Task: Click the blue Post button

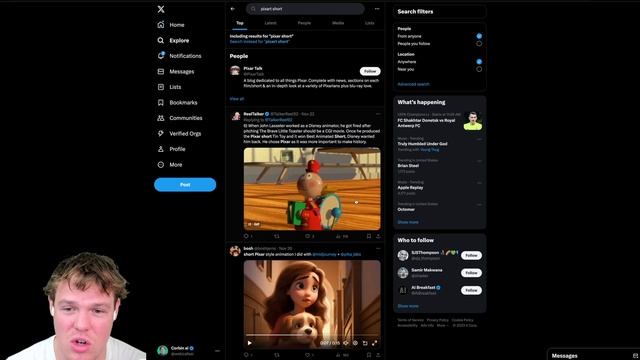Action: click(185, 184)
